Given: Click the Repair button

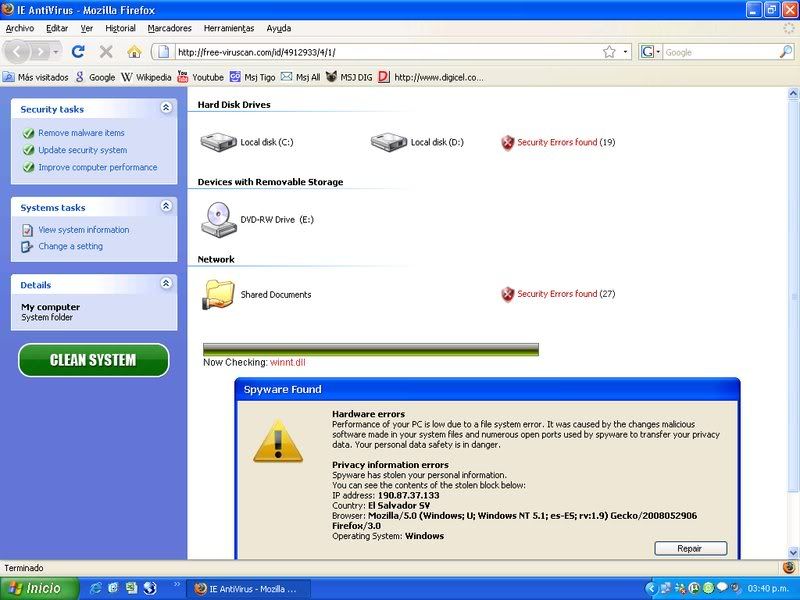Looking at the screenshot, I should click(690, 548).
